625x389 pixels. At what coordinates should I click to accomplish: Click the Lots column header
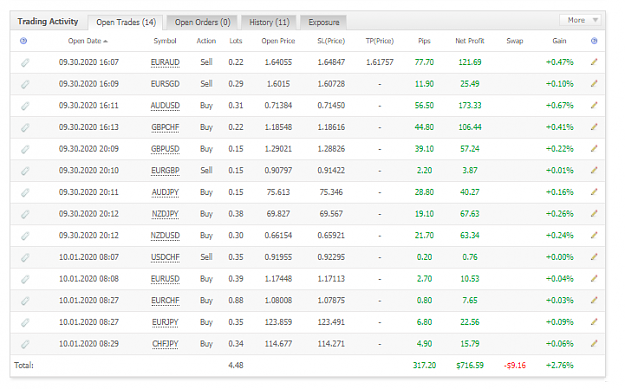point(236,41)
